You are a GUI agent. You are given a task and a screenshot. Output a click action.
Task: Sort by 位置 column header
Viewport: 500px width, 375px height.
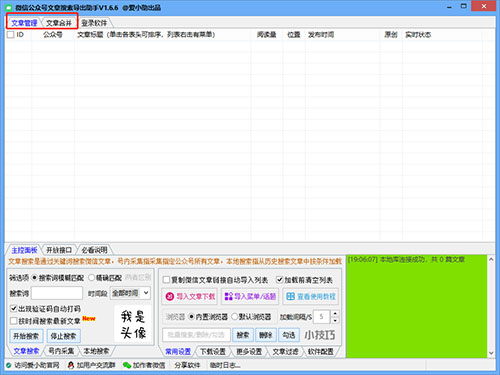pyautogui.click(x=294, y=35)
